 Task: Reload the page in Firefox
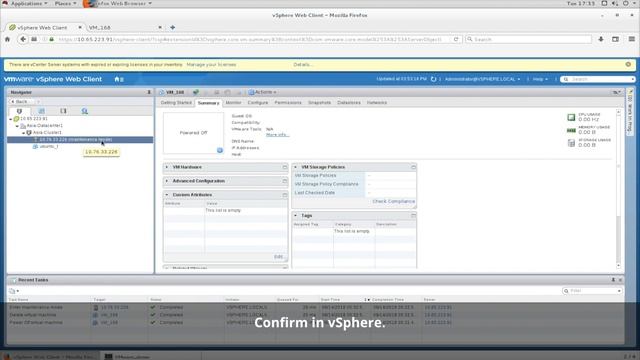[456, 39]
